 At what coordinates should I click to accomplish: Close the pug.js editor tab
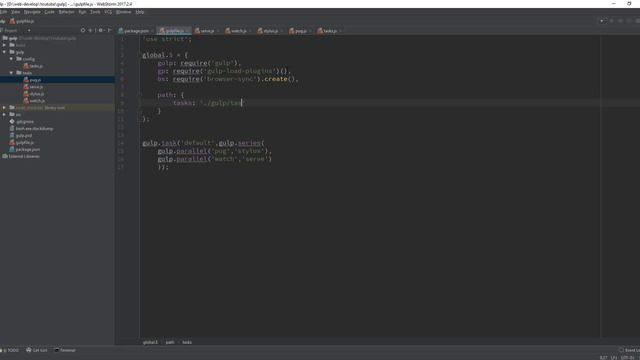311,31
